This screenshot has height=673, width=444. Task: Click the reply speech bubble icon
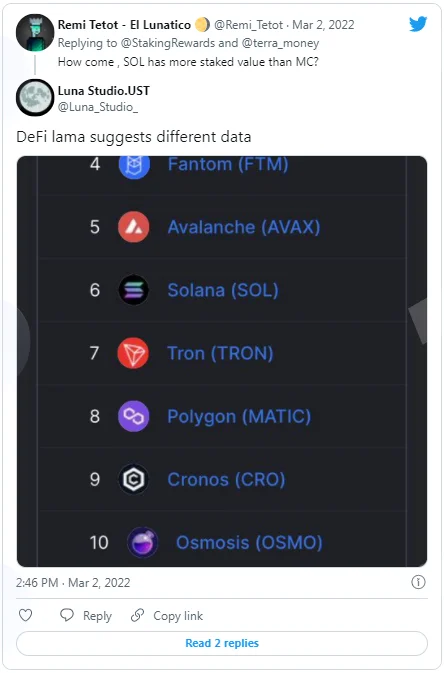click(67, 615)
